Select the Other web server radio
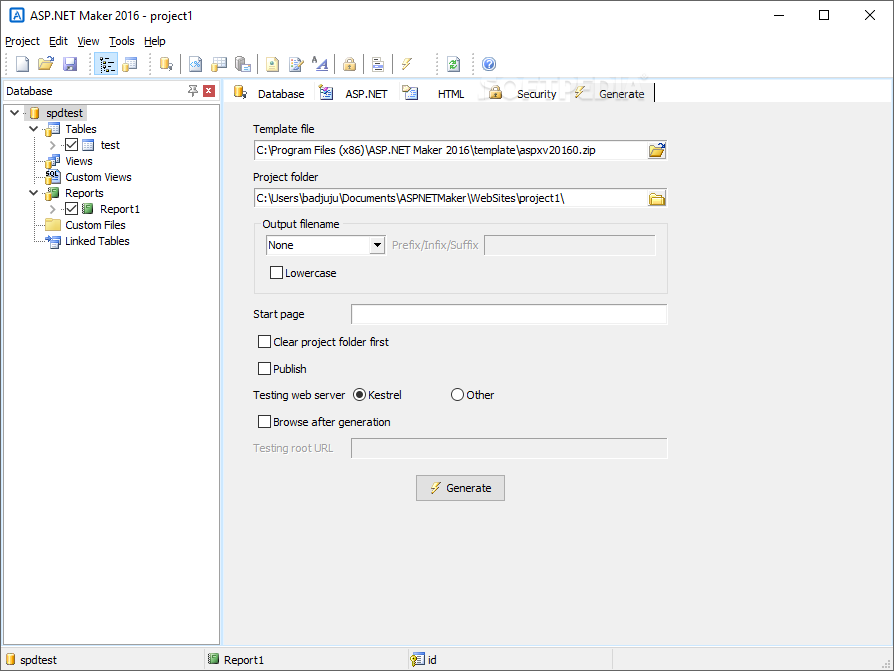 coord(457,395)
